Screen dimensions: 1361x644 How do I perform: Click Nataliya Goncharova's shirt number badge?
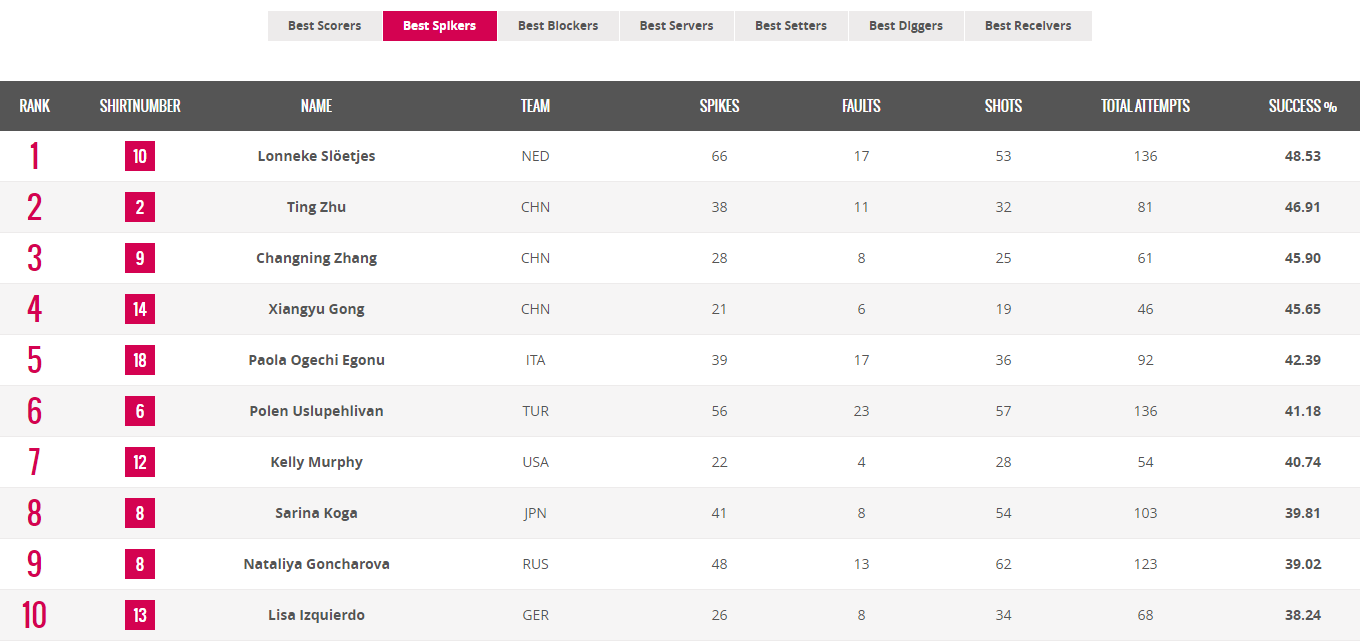click(x=140, y=564)
